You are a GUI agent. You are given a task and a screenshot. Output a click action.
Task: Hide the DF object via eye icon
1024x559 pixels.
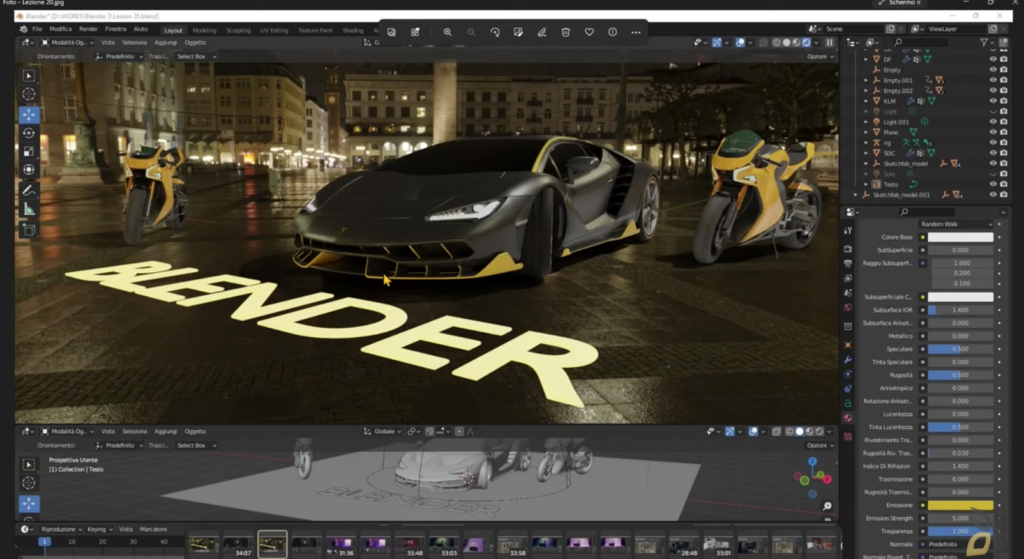click(993, 59)
